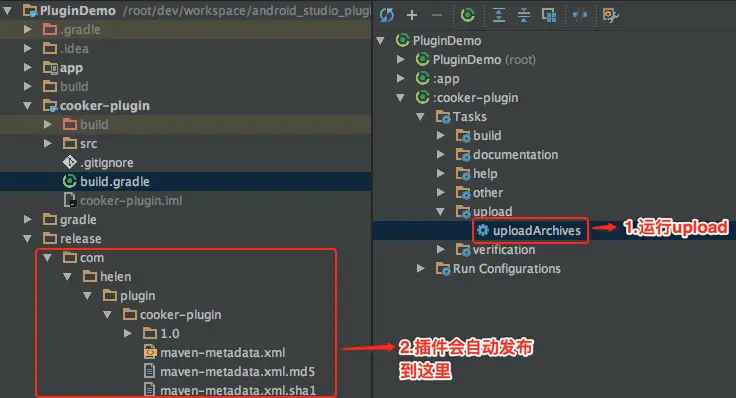This screenshot has height=398, width=736.
Task: Click the Show Dependencies toolbar icon
Action: [549, 15]
